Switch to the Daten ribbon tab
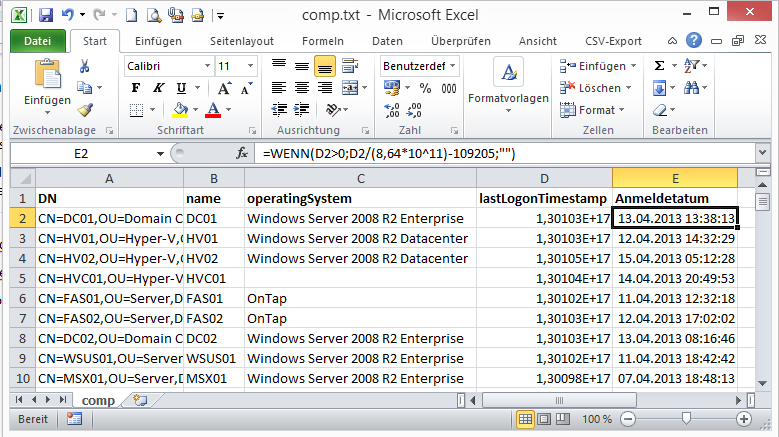Viewport: 779px width, 437px height. (x=387, y=41)
